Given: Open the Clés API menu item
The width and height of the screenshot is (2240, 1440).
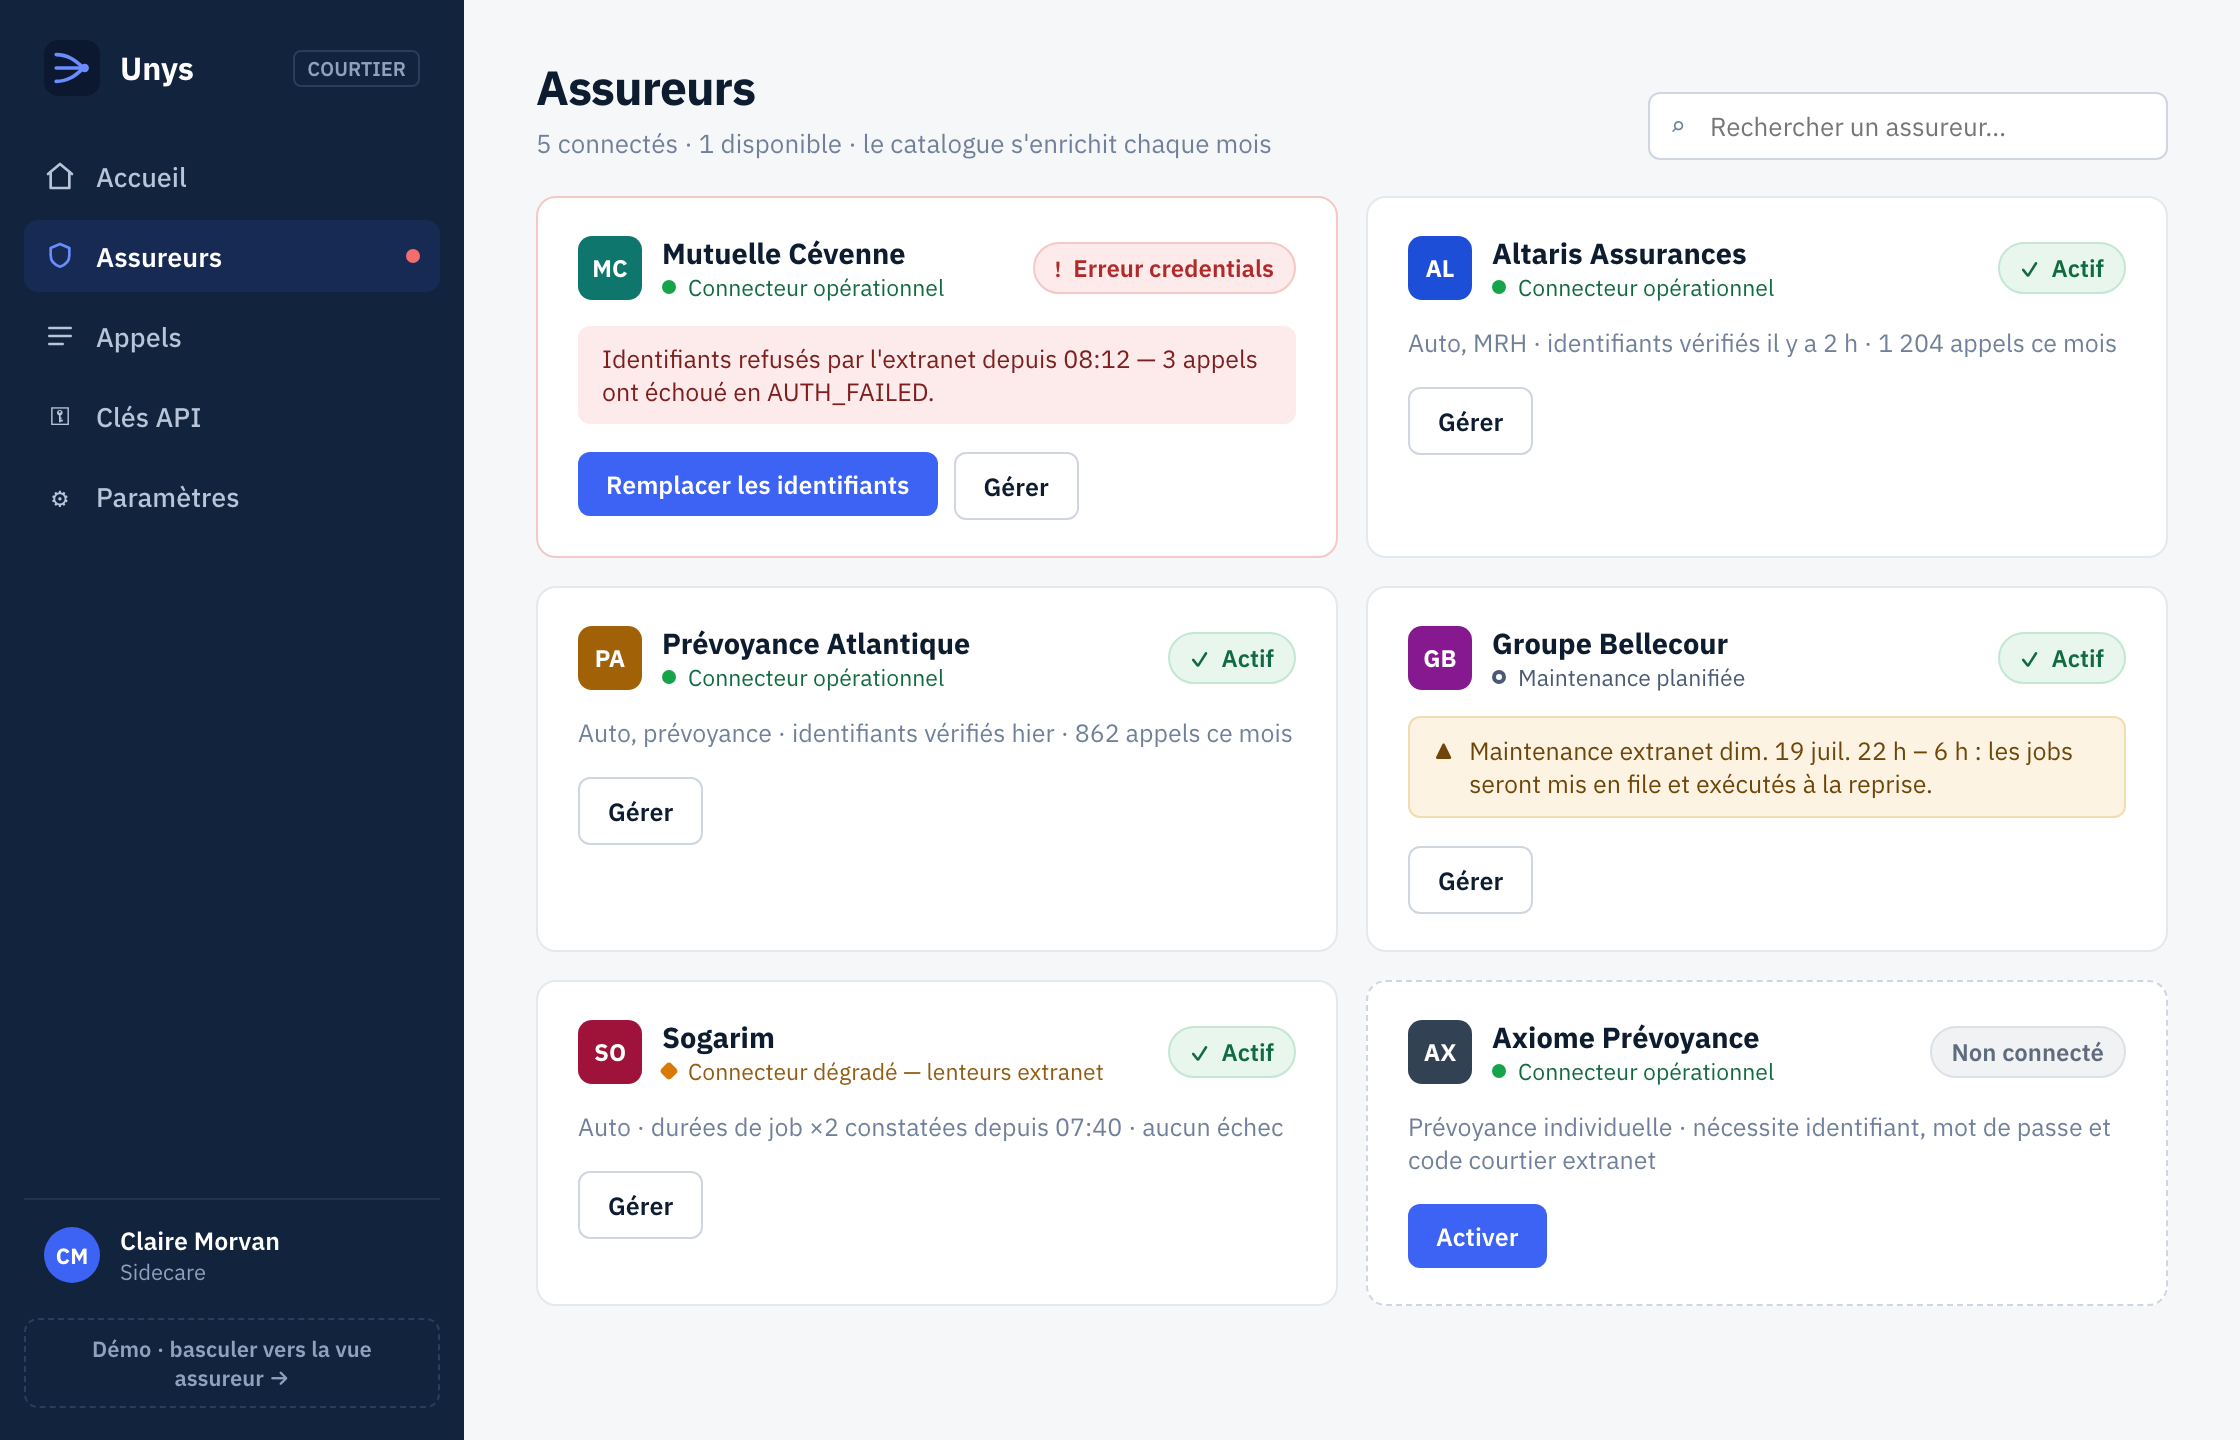Looking at the screenshot, I should [x=232, y=417].
